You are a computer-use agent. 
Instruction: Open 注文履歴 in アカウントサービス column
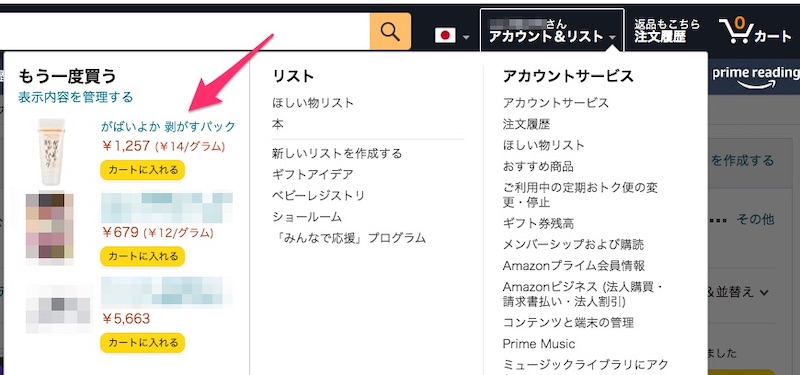tap(526, 124)
